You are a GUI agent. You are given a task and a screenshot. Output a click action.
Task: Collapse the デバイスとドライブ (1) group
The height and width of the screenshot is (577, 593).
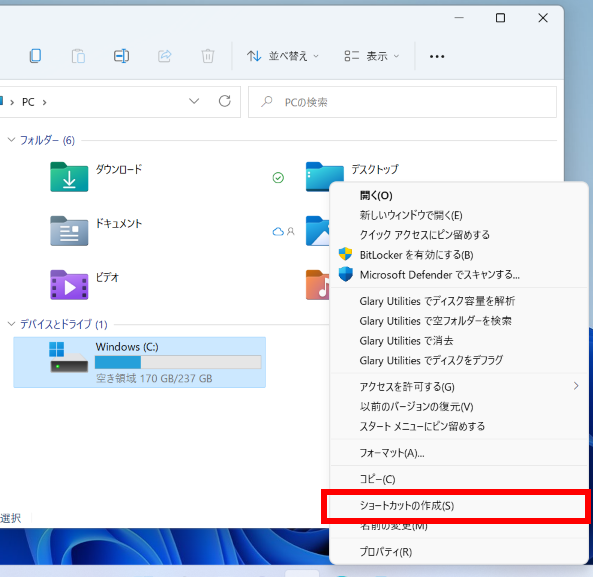[x=11, y=324]
